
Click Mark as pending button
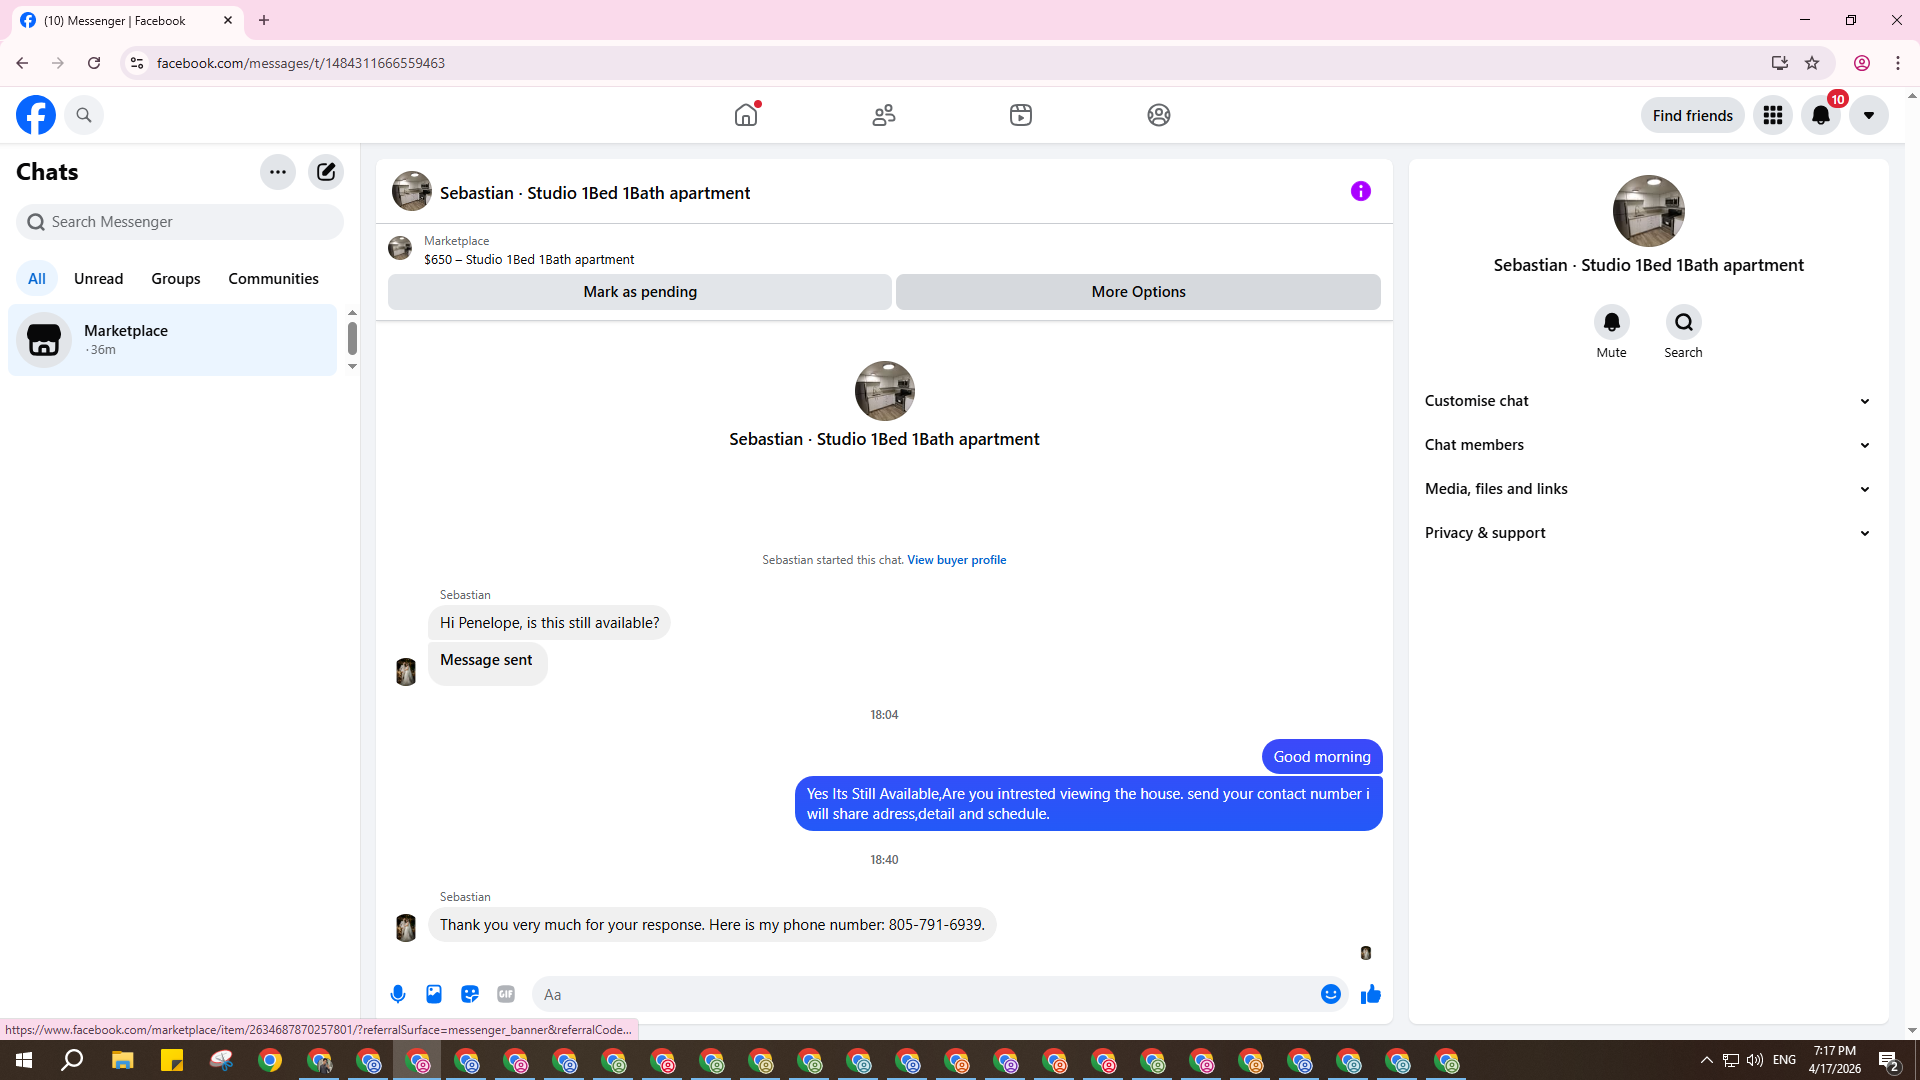click(640, 292)
